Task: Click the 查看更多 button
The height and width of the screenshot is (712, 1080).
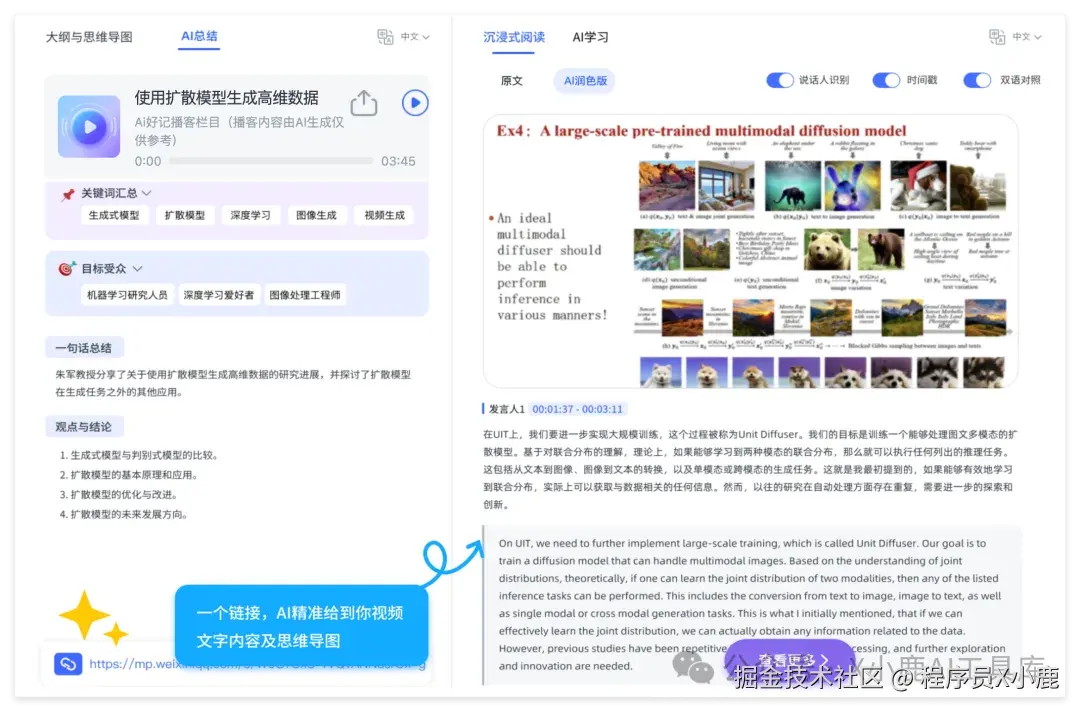Action: pyautogui.click(x=789, y=660)
